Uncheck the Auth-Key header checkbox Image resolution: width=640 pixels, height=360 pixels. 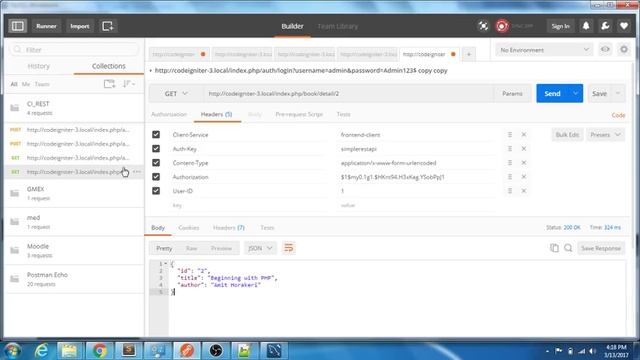click(x=156, y=149)
